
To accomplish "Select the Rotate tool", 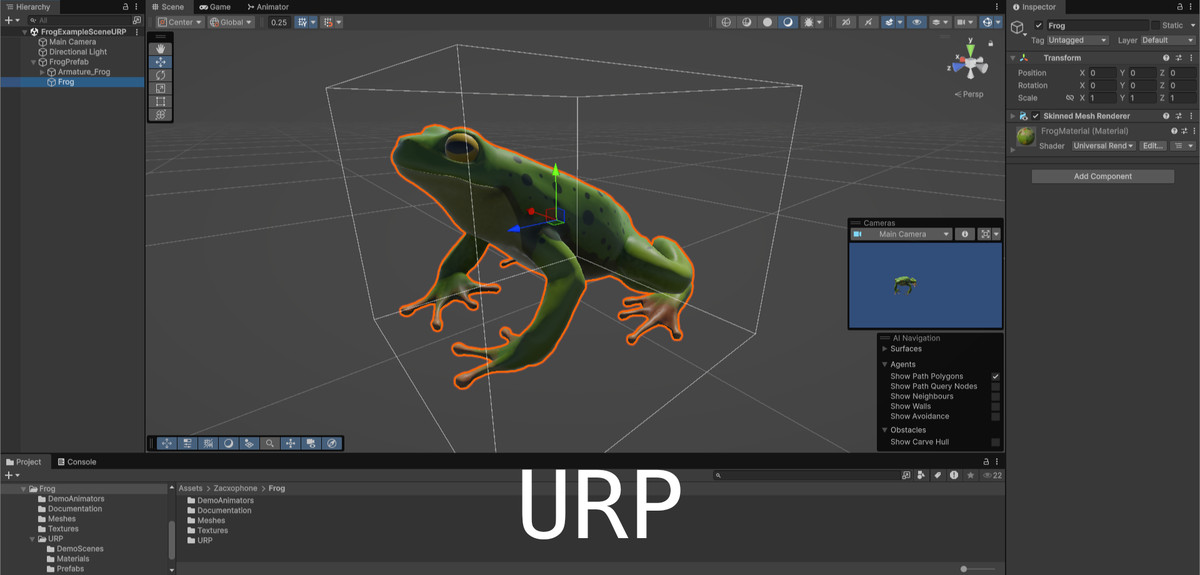I will click(x=161, y=75).
